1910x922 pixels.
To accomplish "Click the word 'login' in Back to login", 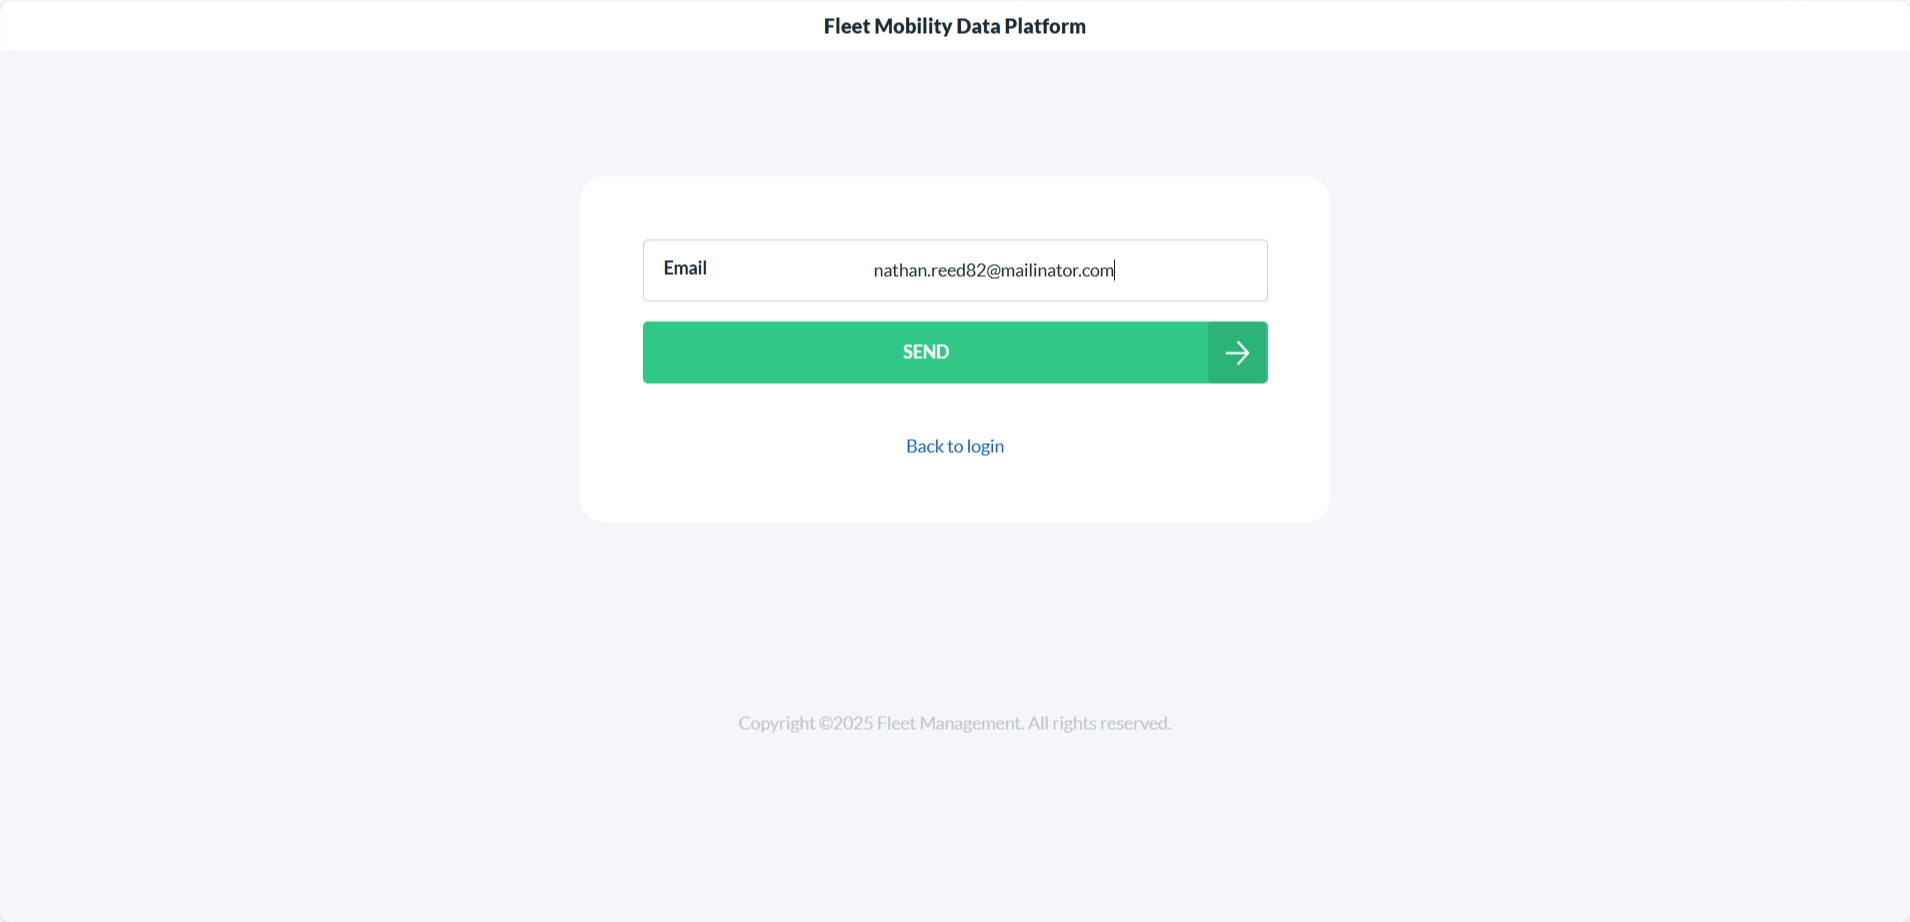I will point(985,446).
